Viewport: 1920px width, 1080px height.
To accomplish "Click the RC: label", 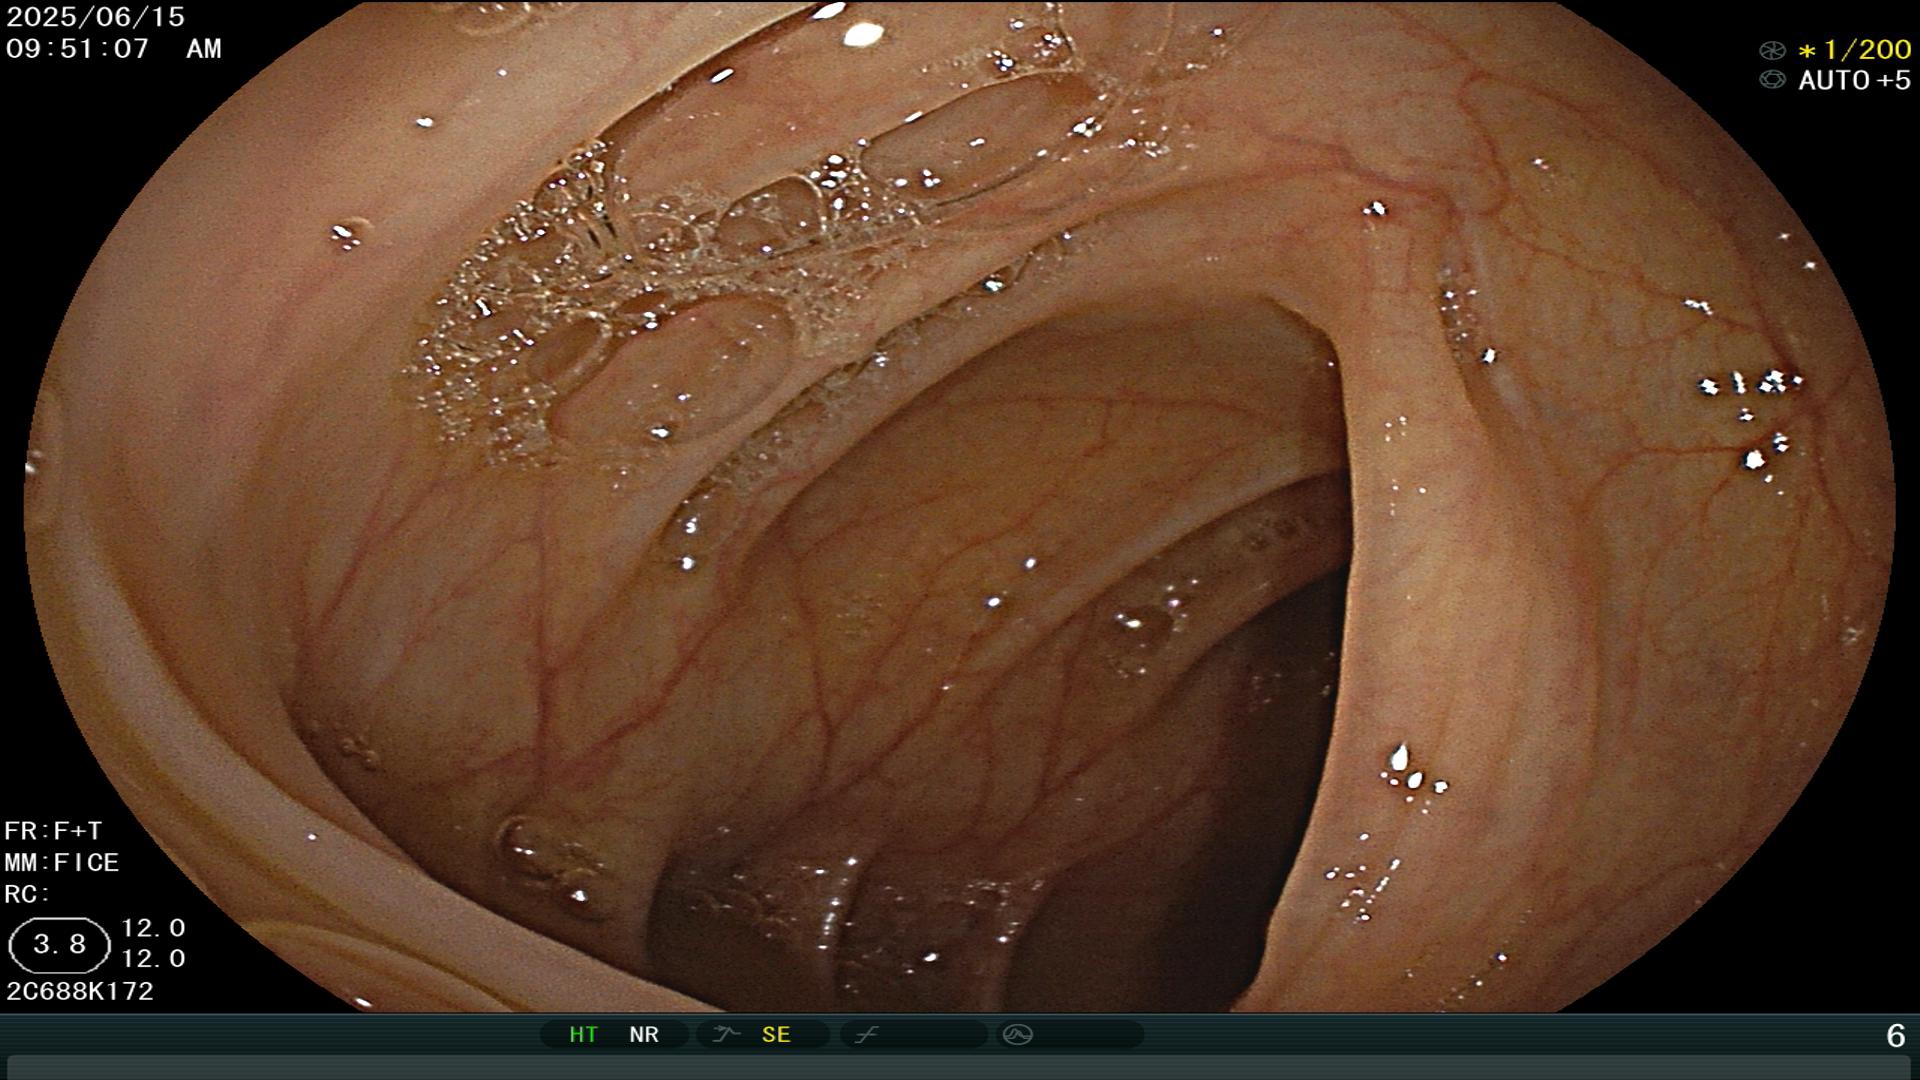I will (x=27, y=894).
